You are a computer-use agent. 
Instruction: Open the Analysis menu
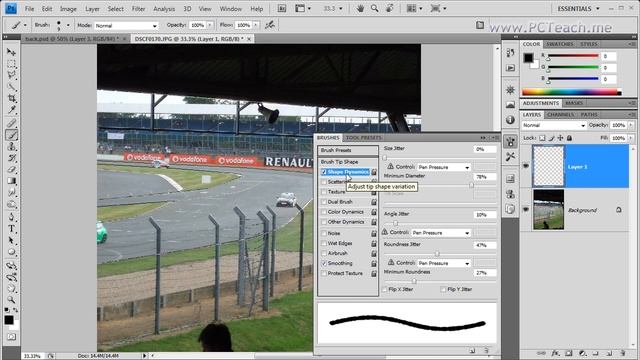(164, 9)
